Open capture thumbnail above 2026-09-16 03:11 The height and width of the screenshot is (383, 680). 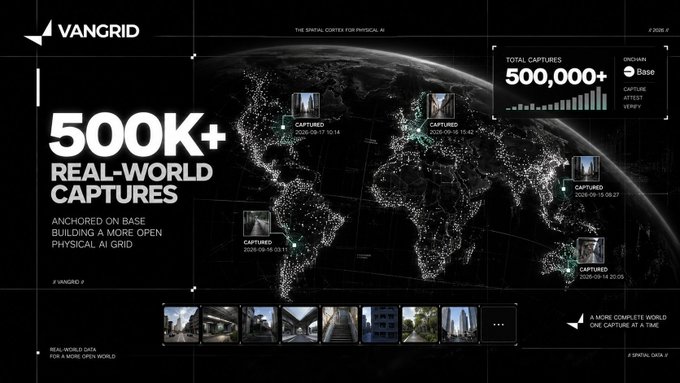tap(257, 223)
